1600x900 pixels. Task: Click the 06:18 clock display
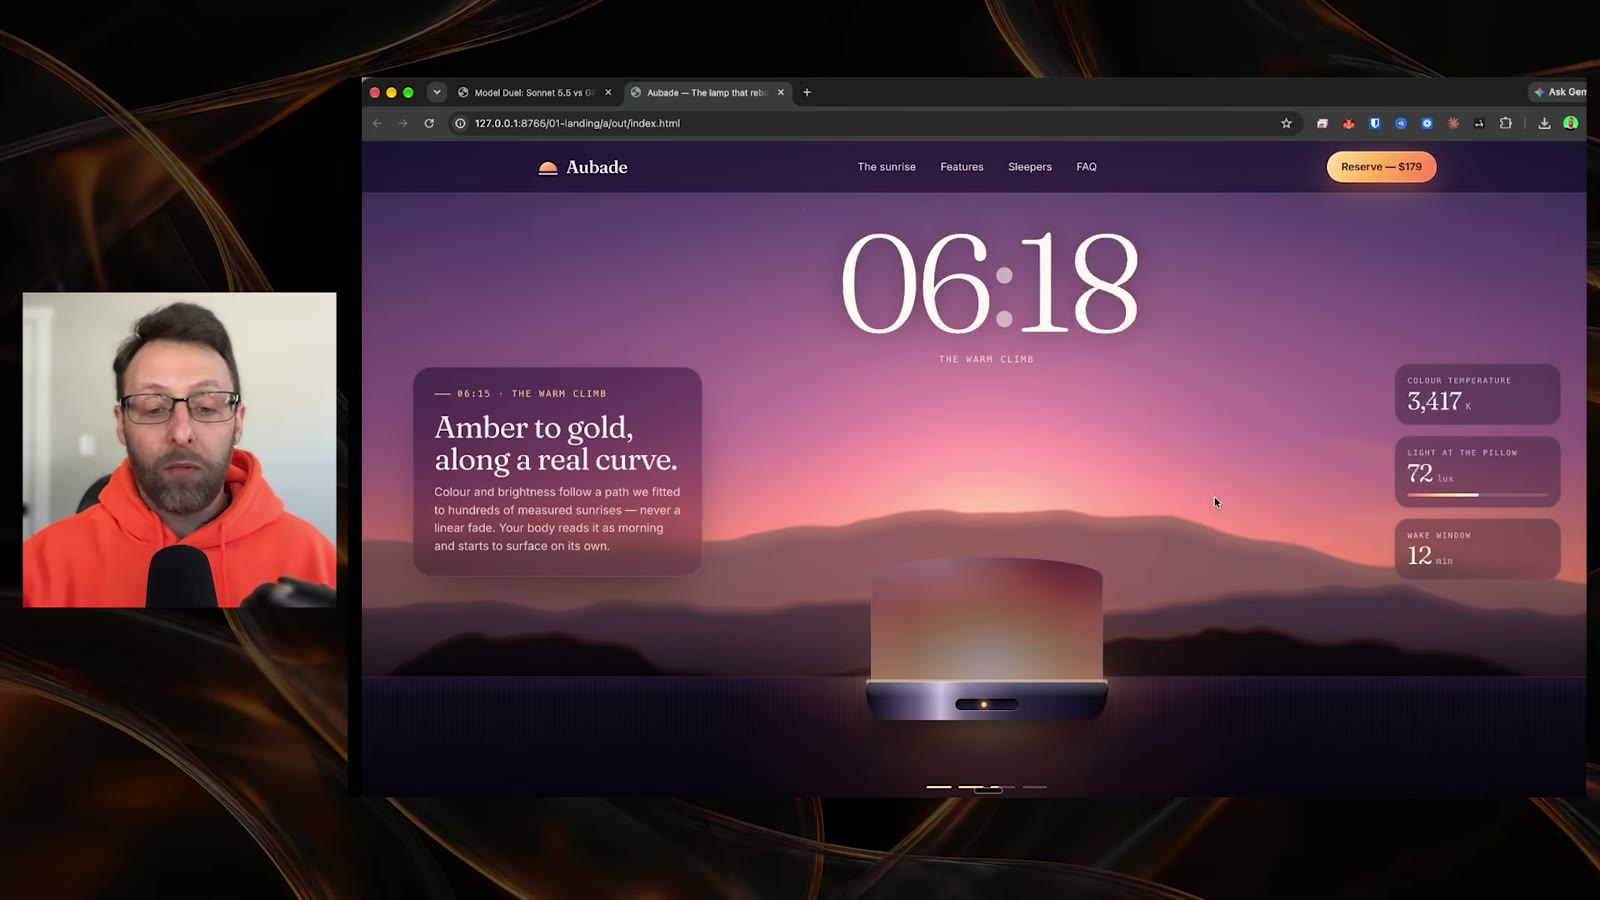click(x=990, y=283)
